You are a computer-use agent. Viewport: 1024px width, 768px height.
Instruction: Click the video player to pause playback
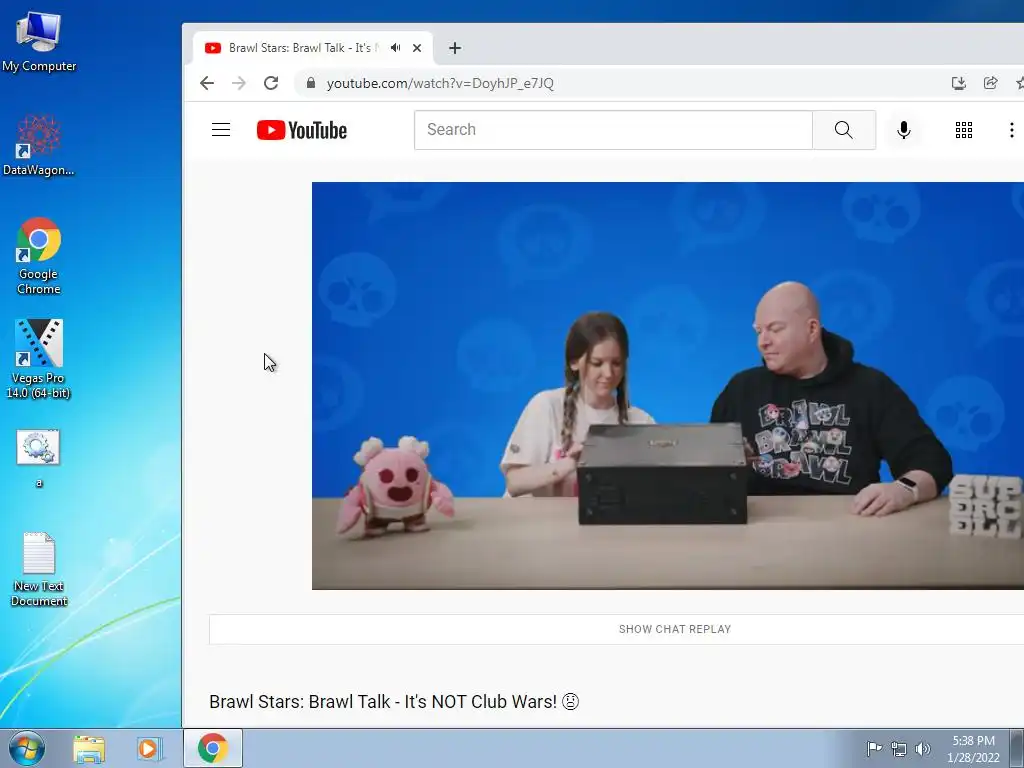tap(667, 385)
